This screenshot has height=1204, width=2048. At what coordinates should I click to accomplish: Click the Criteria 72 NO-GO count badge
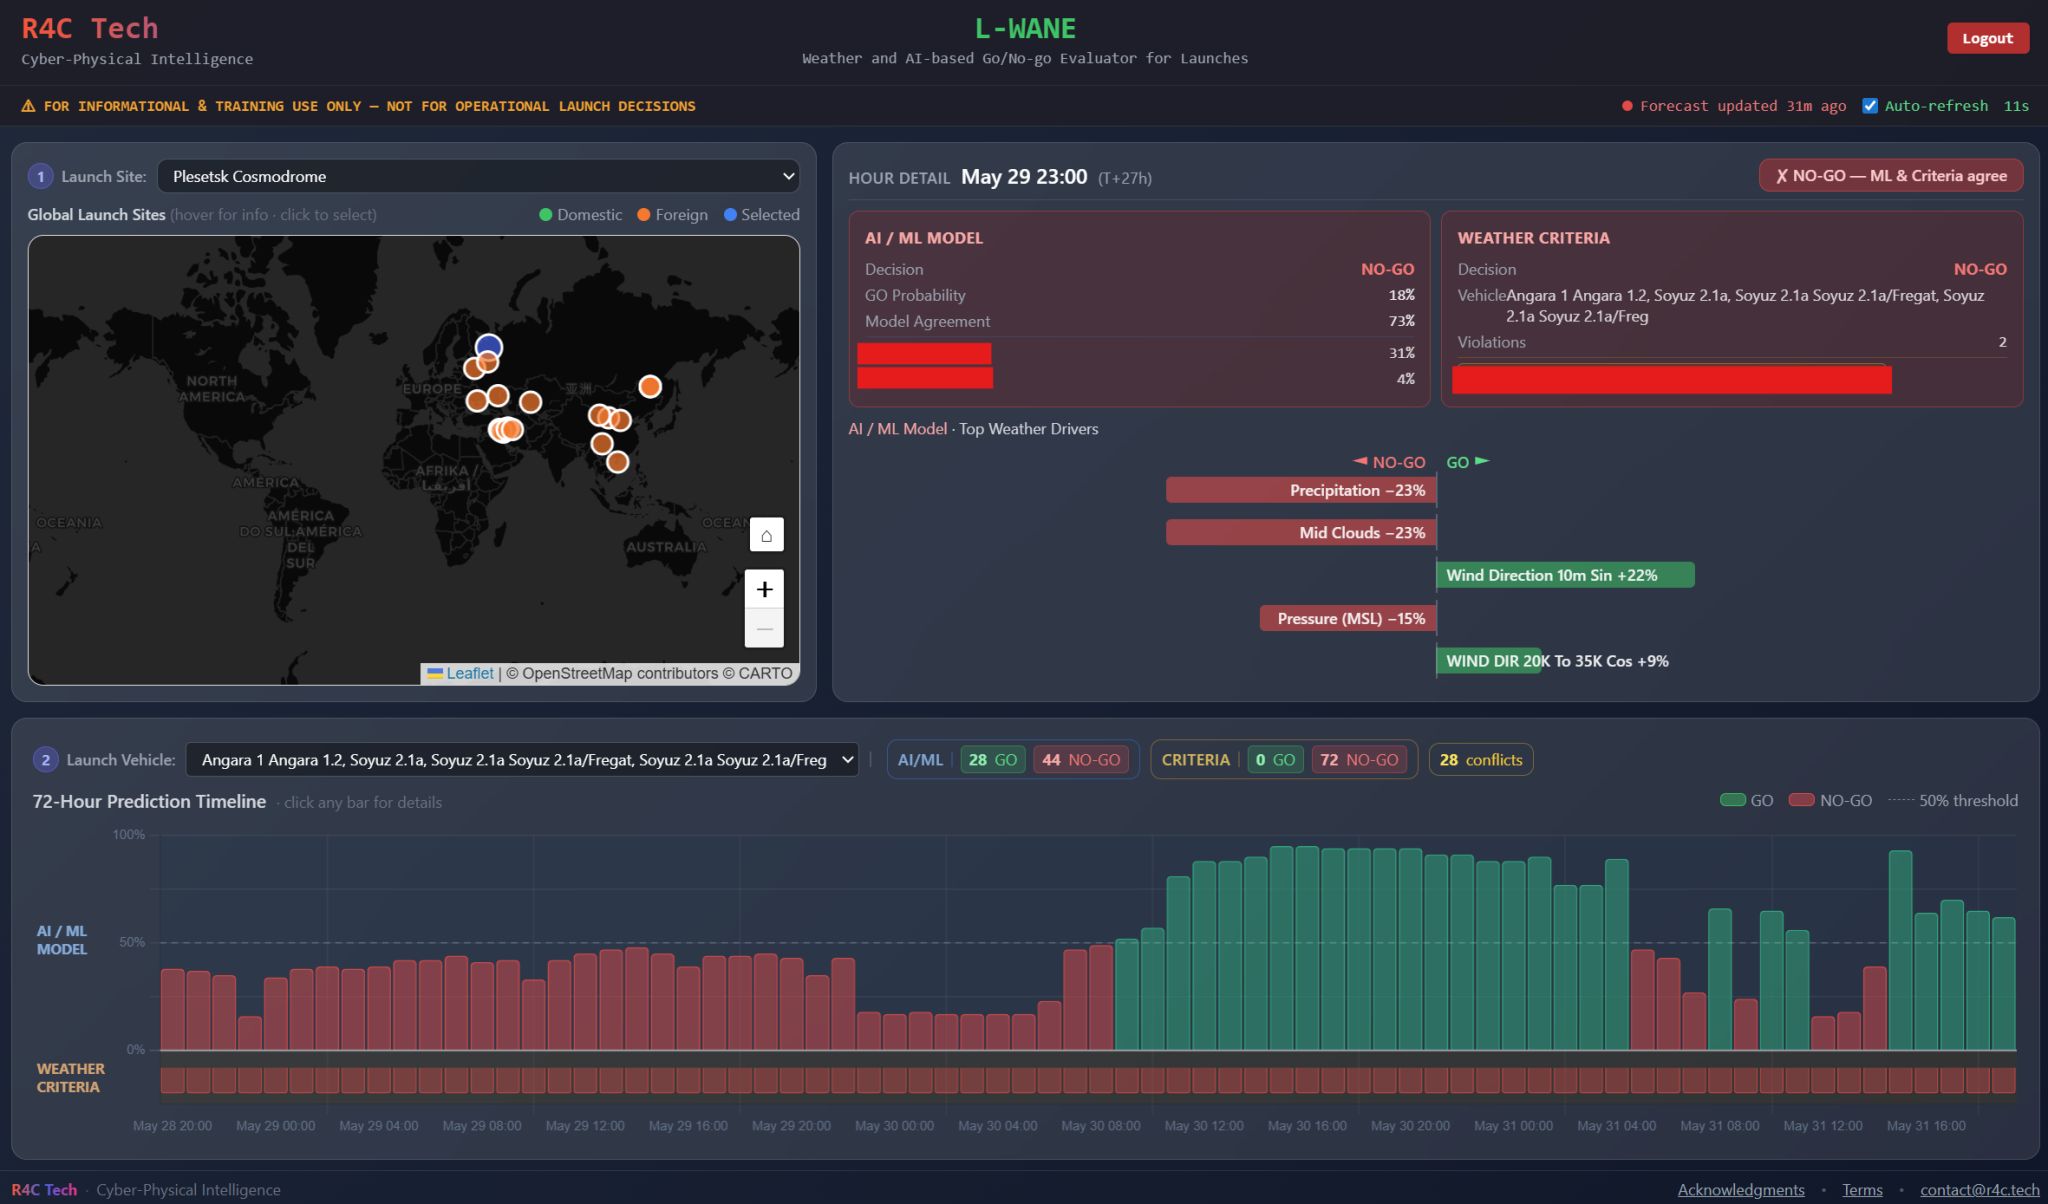tap(1359, 760)
